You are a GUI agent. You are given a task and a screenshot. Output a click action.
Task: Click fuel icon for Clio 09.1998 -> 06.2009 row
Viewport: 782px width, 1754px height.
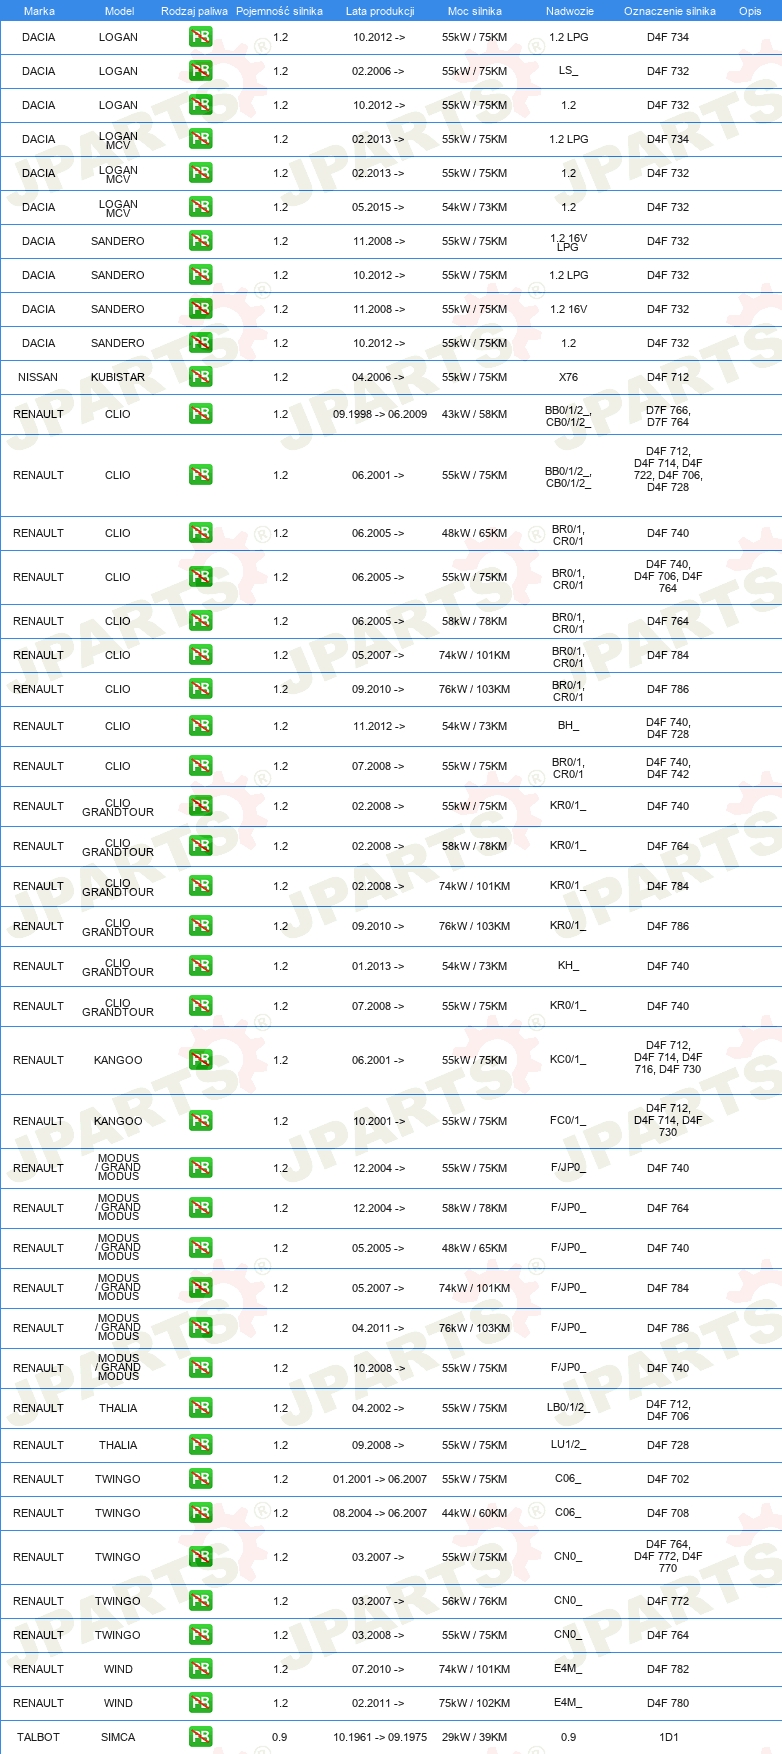coord(201,414)
